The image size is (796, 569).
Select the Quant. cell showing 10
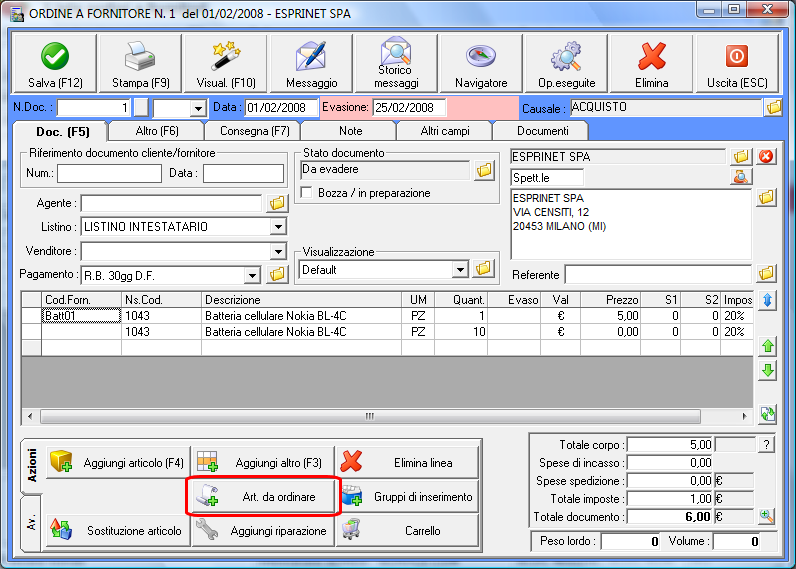(x=461, y=332)
